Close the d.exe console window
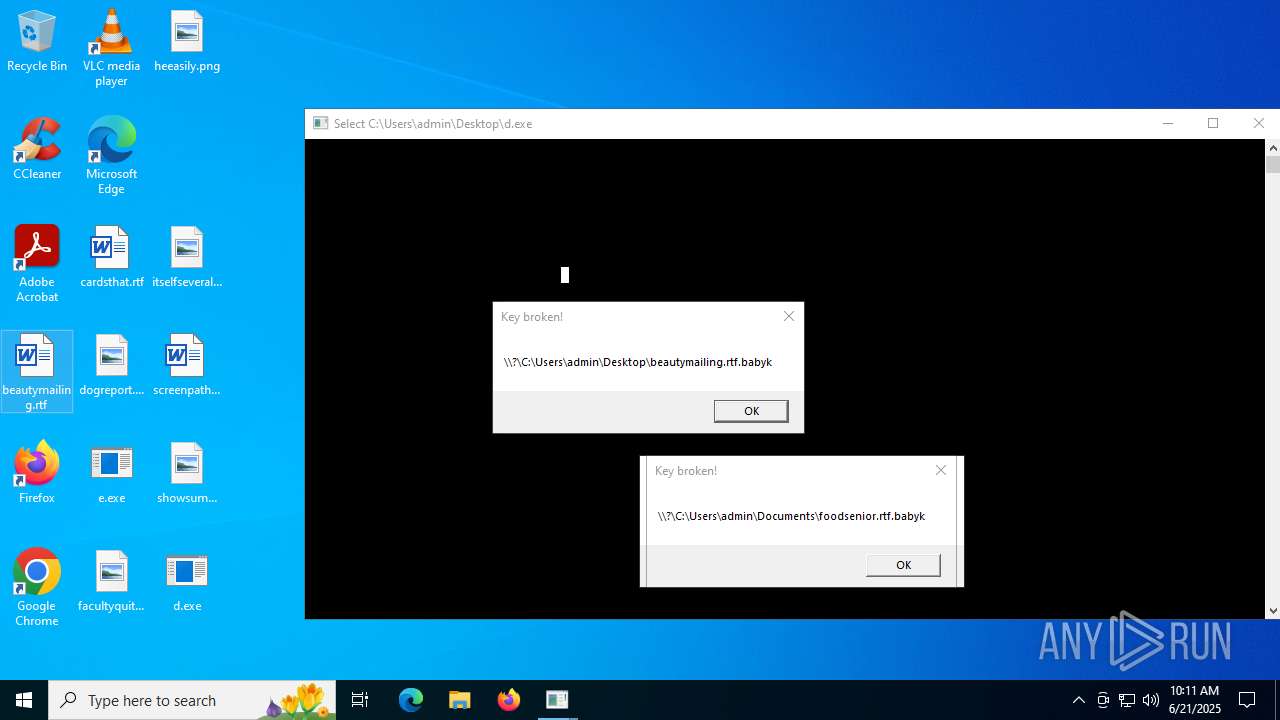The image size is (1280, 720). click(x=1259, y=123)
